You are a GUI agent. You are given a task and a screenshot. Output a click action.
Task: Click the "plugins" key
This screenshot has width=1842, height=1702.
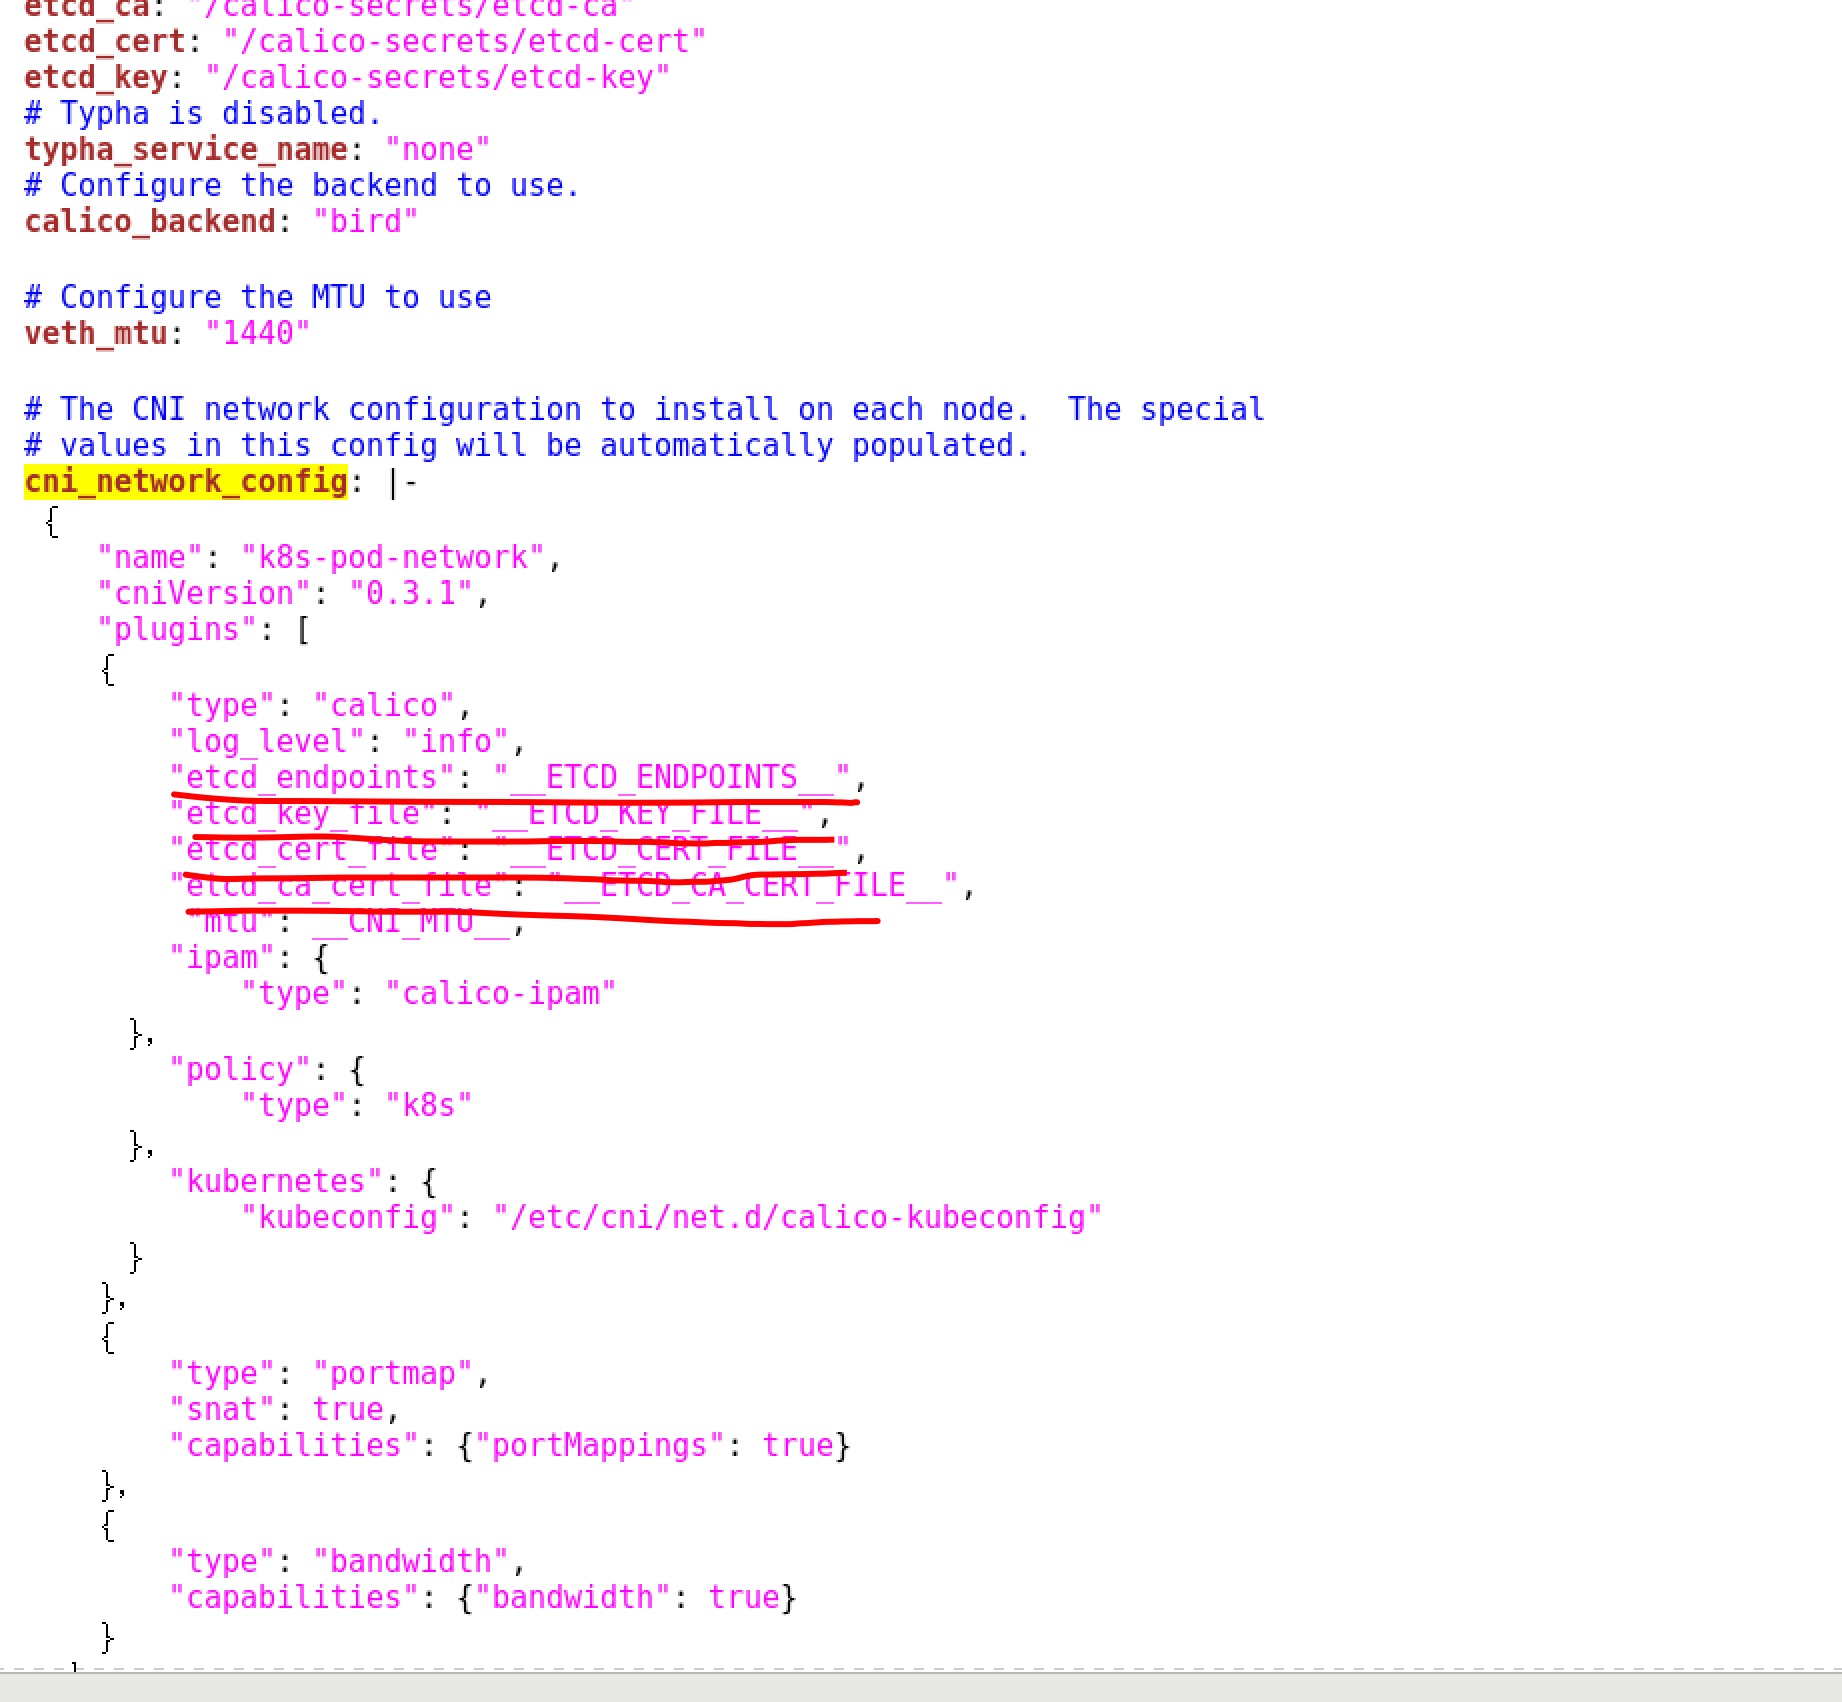pyautogui.click(x=177, y=630)
